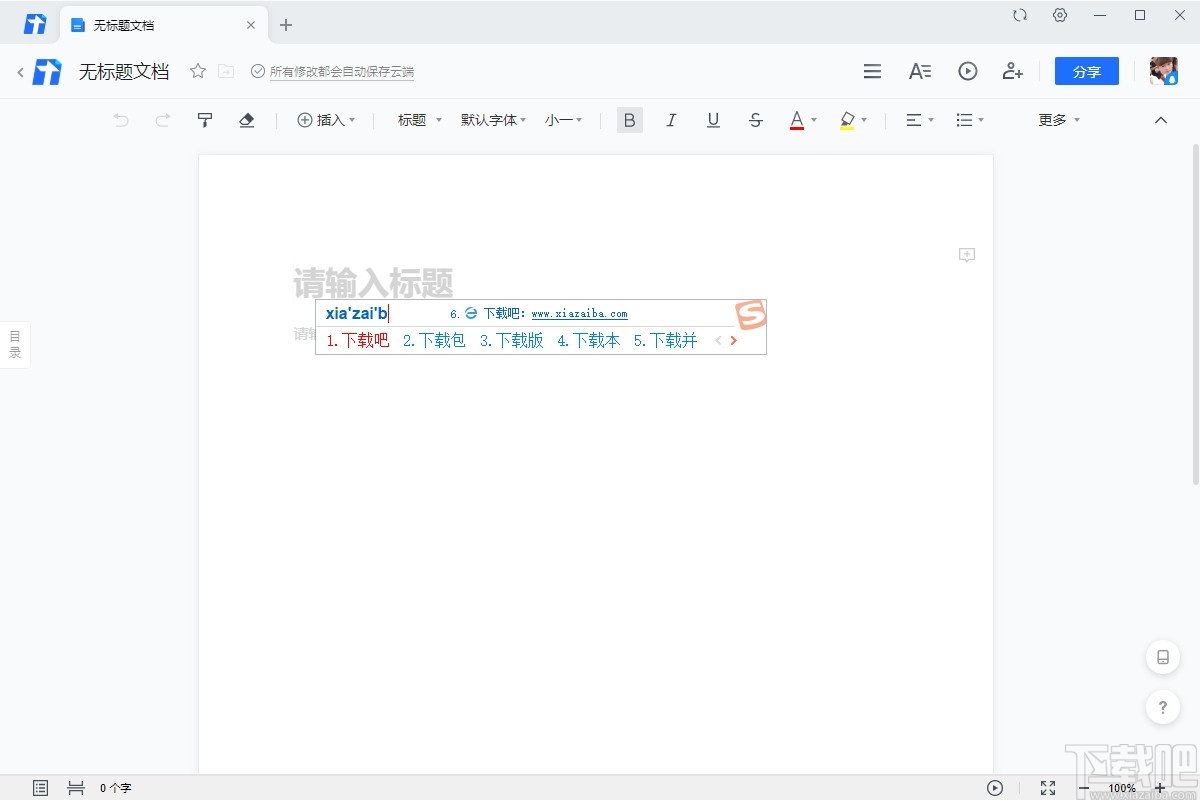Viewport: 1200px width, 800px height.
Task: Click the add collaborator icon
Action: click(x=1013, y=71)
